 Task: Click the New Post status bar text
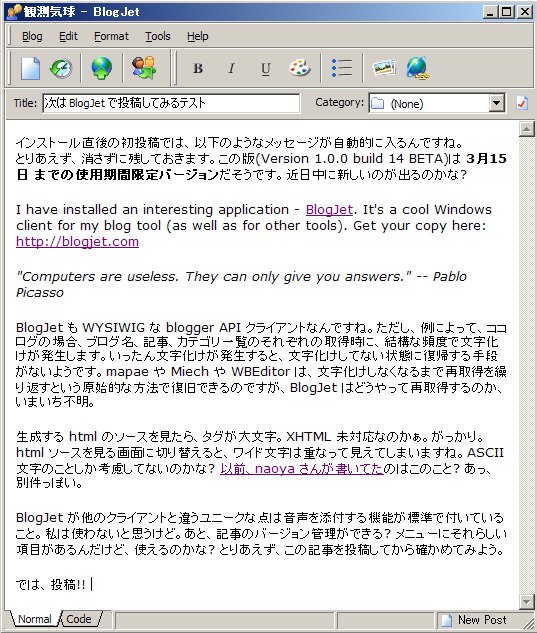click(x=482, y=620)
